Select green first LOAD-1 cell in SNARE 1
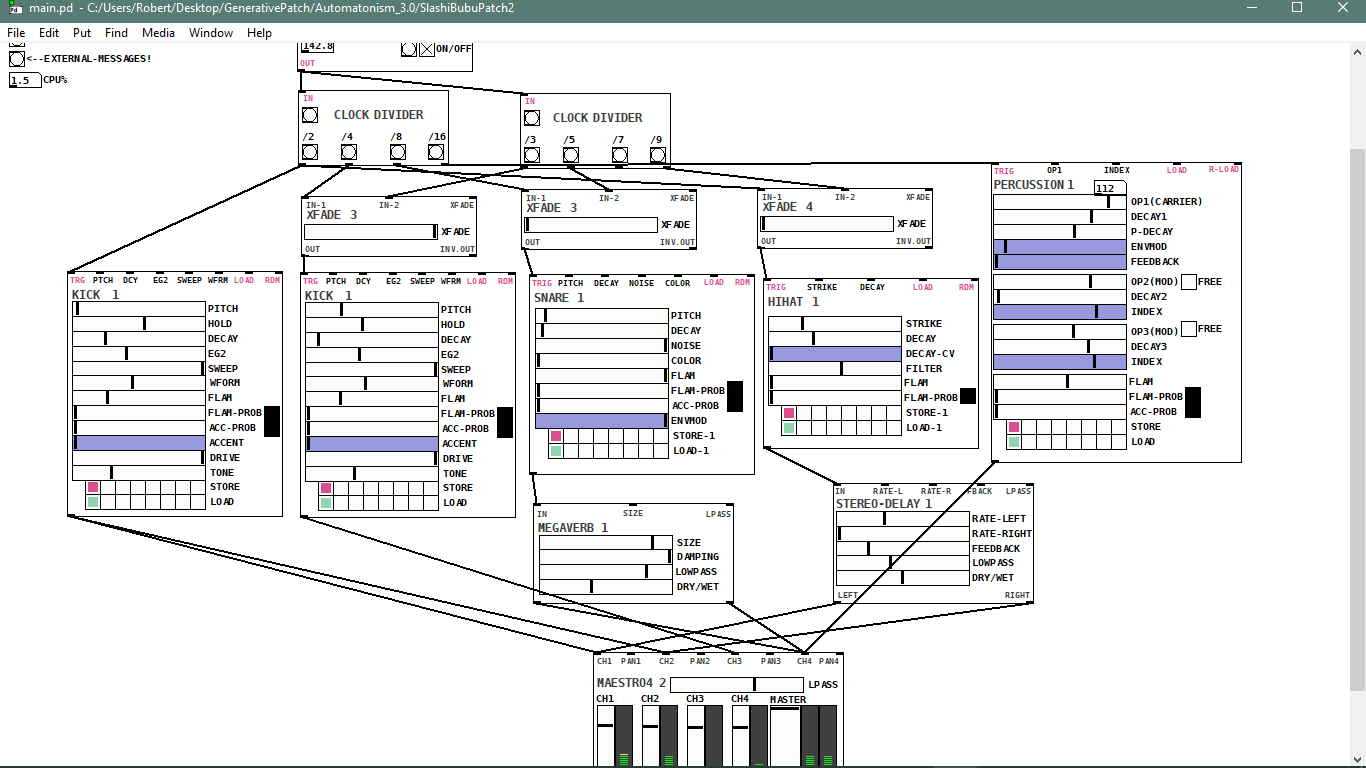Screen dimensions: 1366x768 (x=556, y=451)
